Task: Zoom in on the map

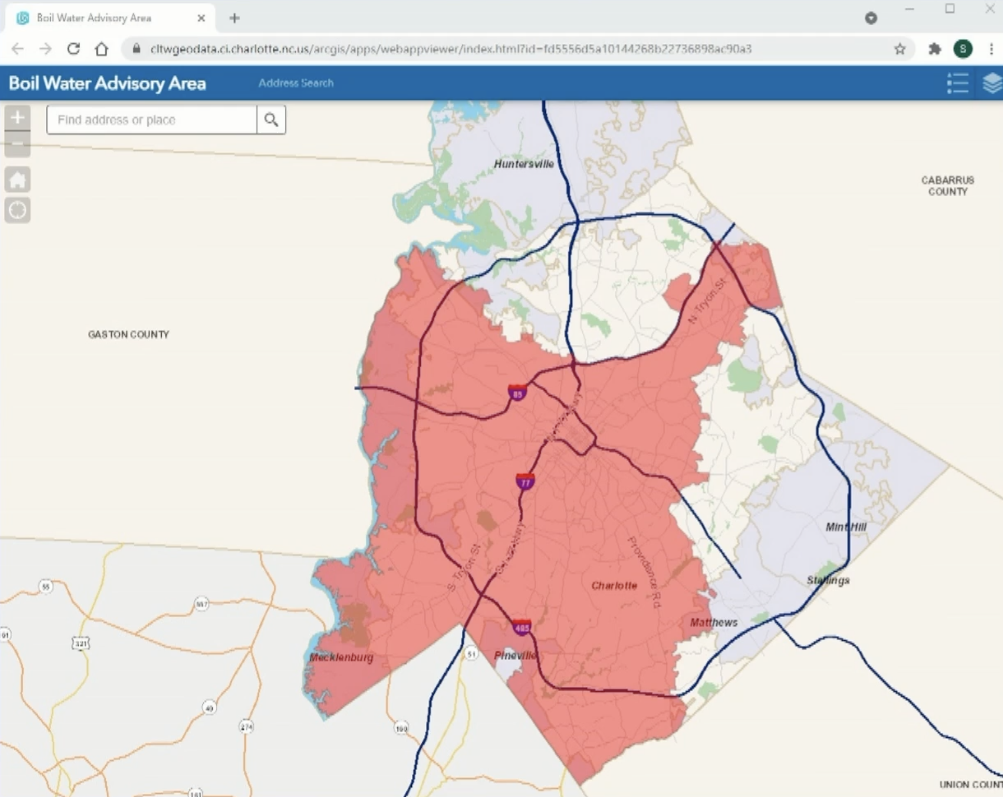Action: [x=17, y=118]
